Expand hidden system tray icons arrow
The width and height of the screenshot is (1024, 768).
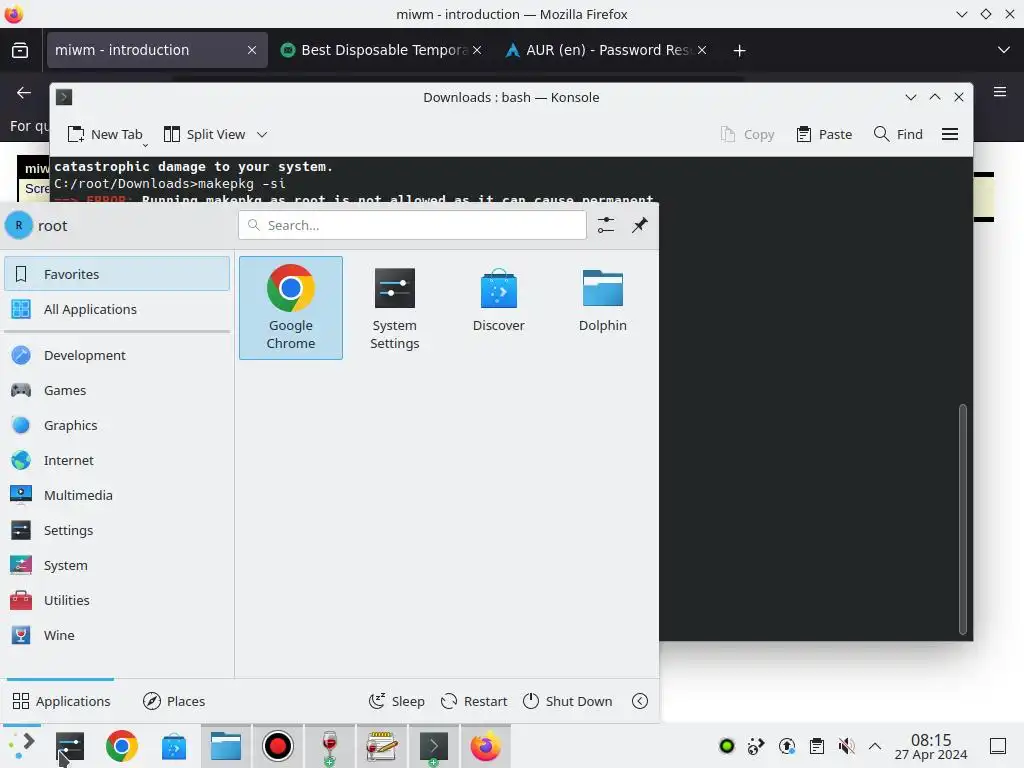coord(875,746)
